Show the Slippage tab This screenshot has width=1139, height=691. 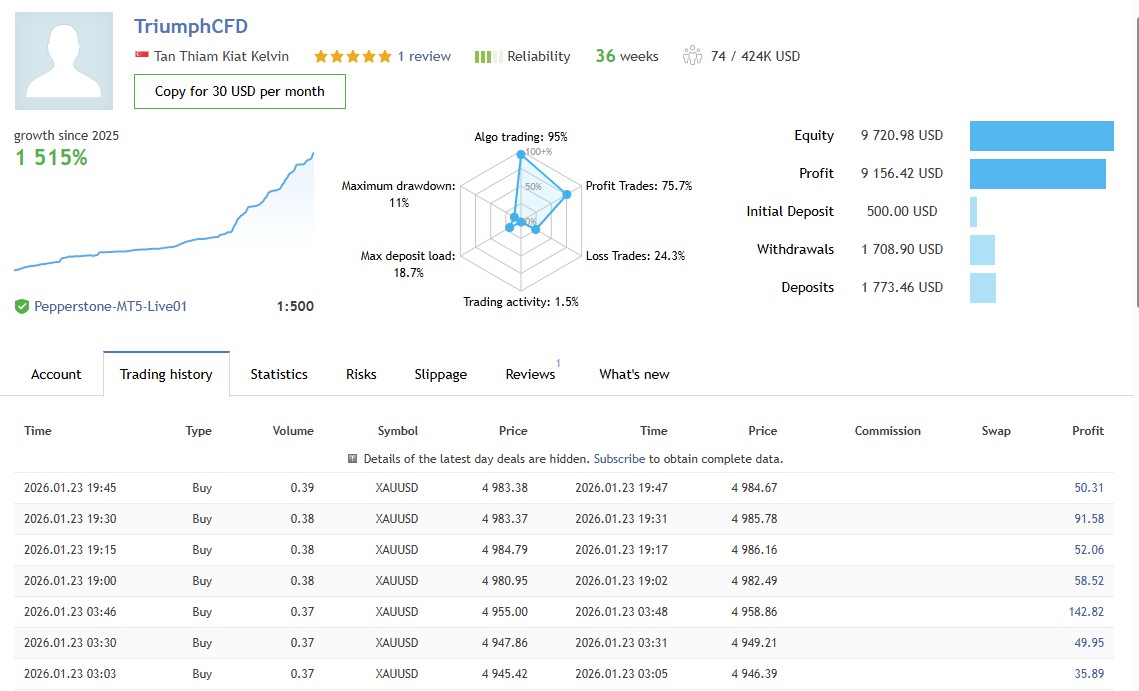441,375
